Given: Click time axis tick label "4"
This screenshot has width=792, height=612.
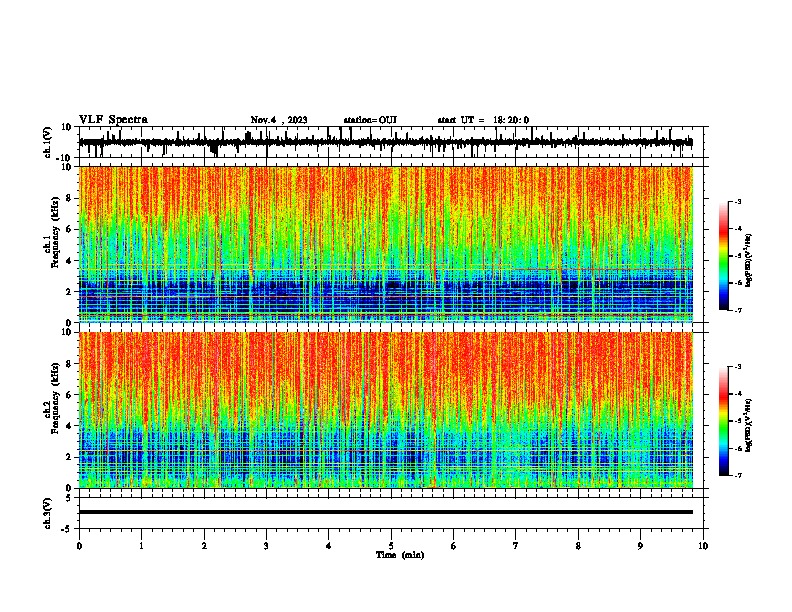Looking at the screenshot, I should [329, 546].
